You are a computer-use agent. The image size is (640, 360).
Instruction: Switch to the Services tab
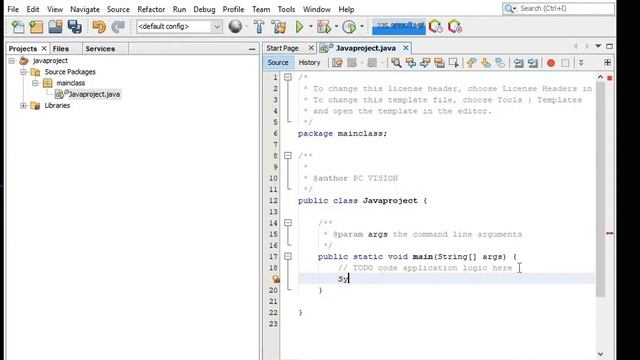tap(100, 49)
